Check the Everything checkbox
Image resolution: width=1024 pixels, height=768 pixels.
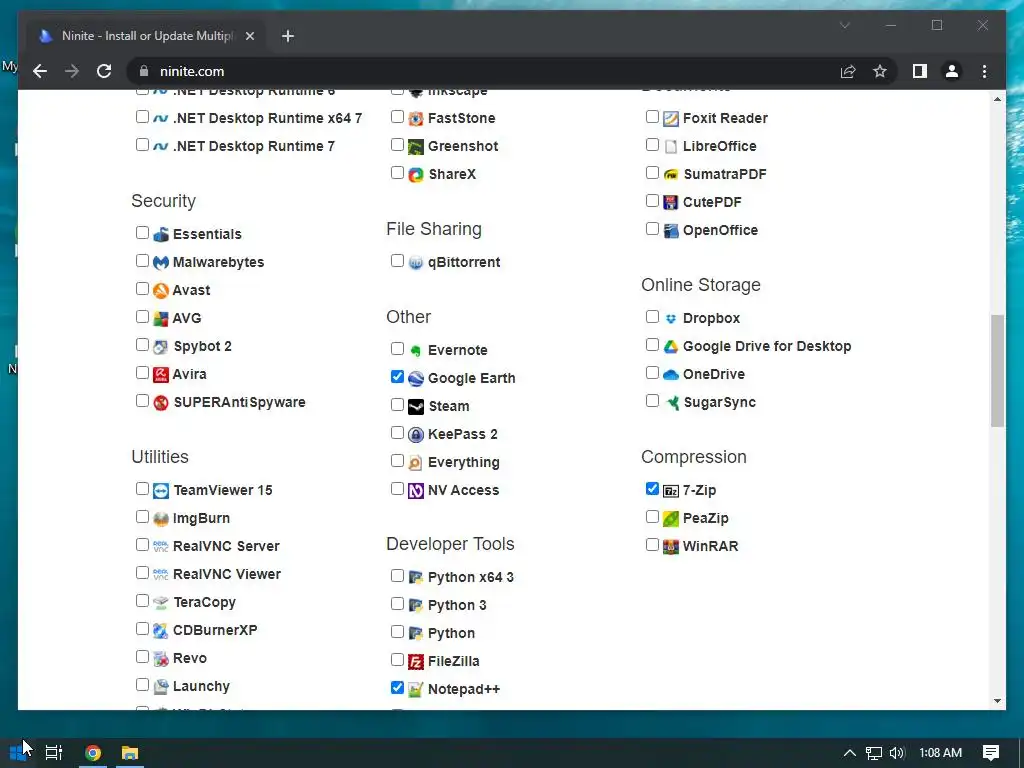pyautogui.click(x=397, y=461)
